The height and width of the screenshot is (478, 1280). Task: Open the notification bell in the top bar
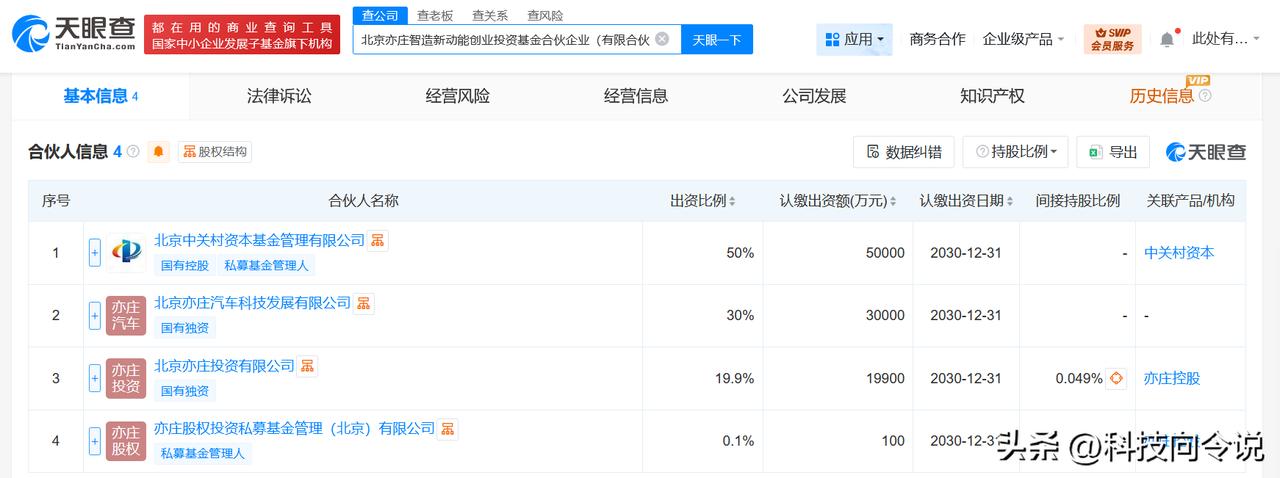point(1167,39)
